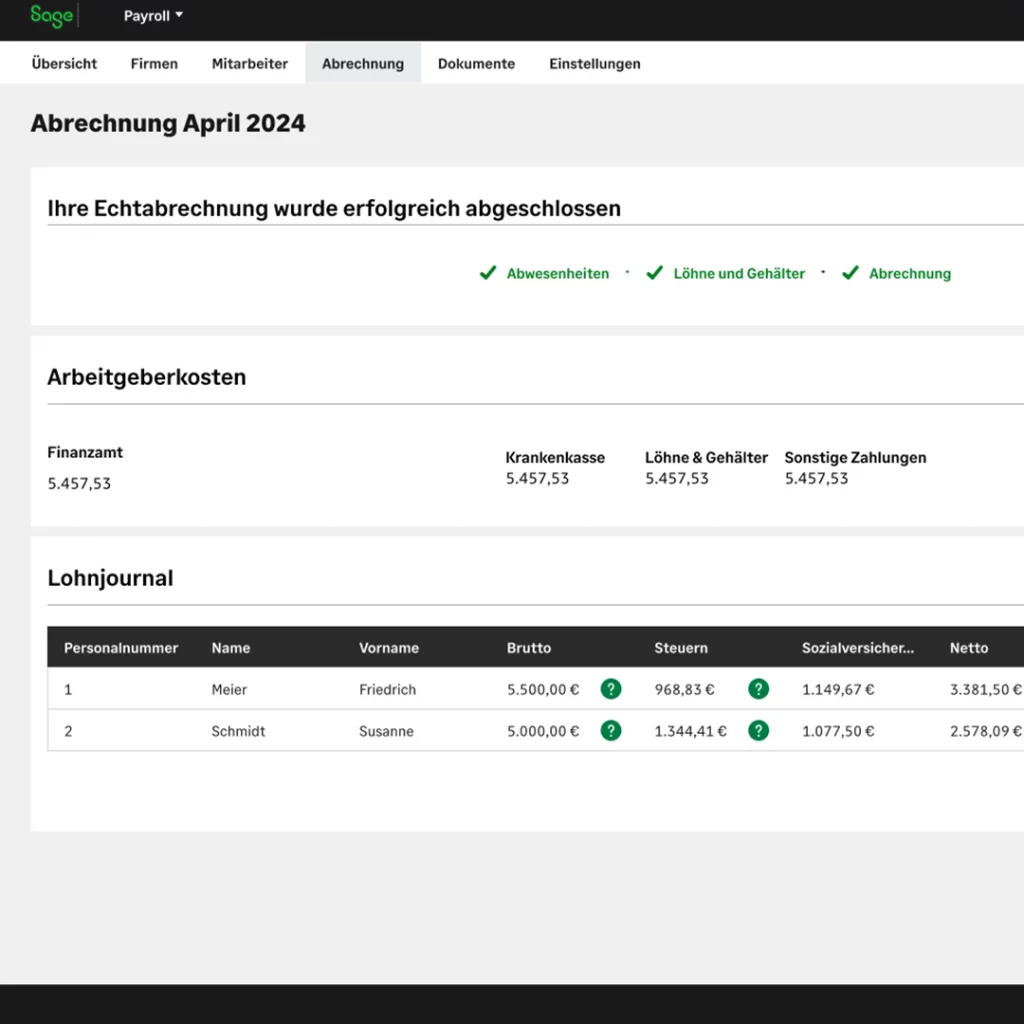The image size is (1024, 1024).
Task: Click the Abwesenheiten step checkmark icon
Action: click(x=488, y=273)
